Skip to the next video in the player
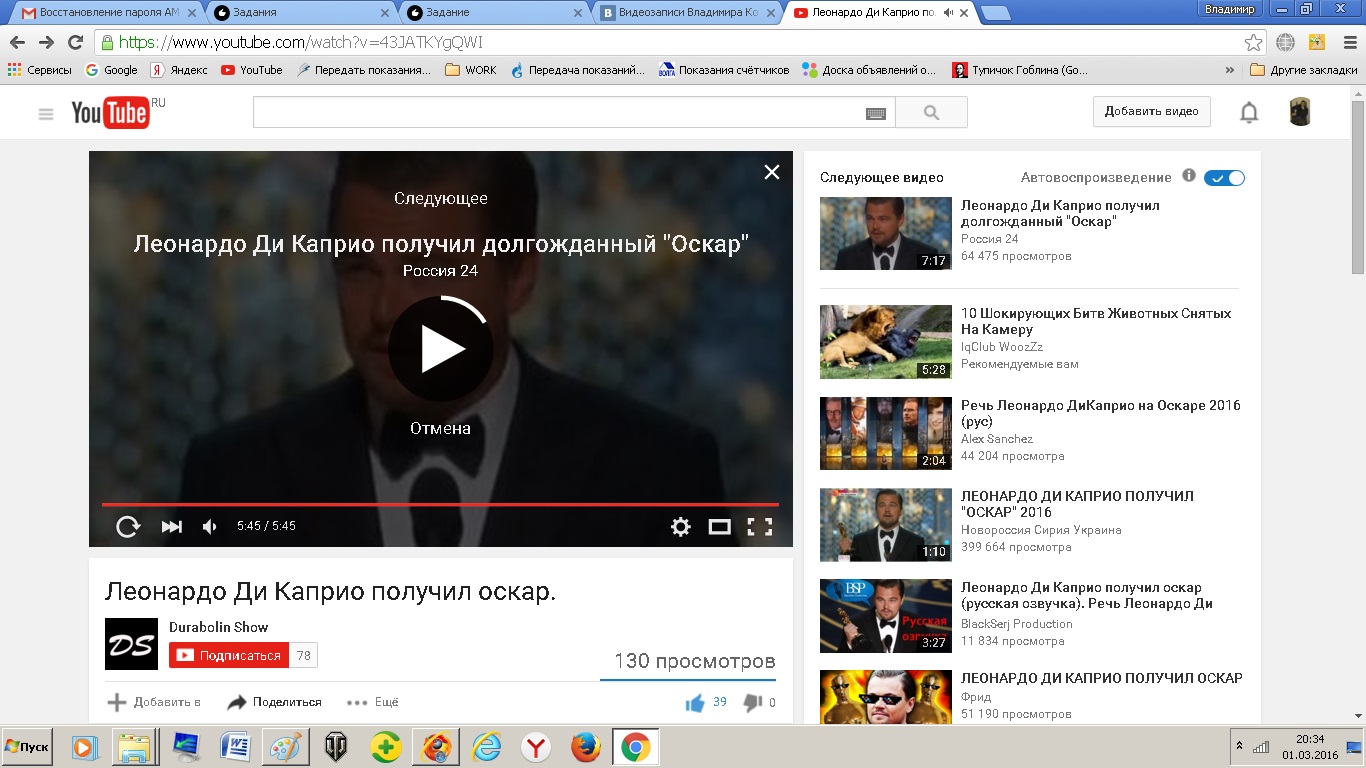The width and height of the screenshot is (1366, 768). pyautogui.click(x=172, y=526)
